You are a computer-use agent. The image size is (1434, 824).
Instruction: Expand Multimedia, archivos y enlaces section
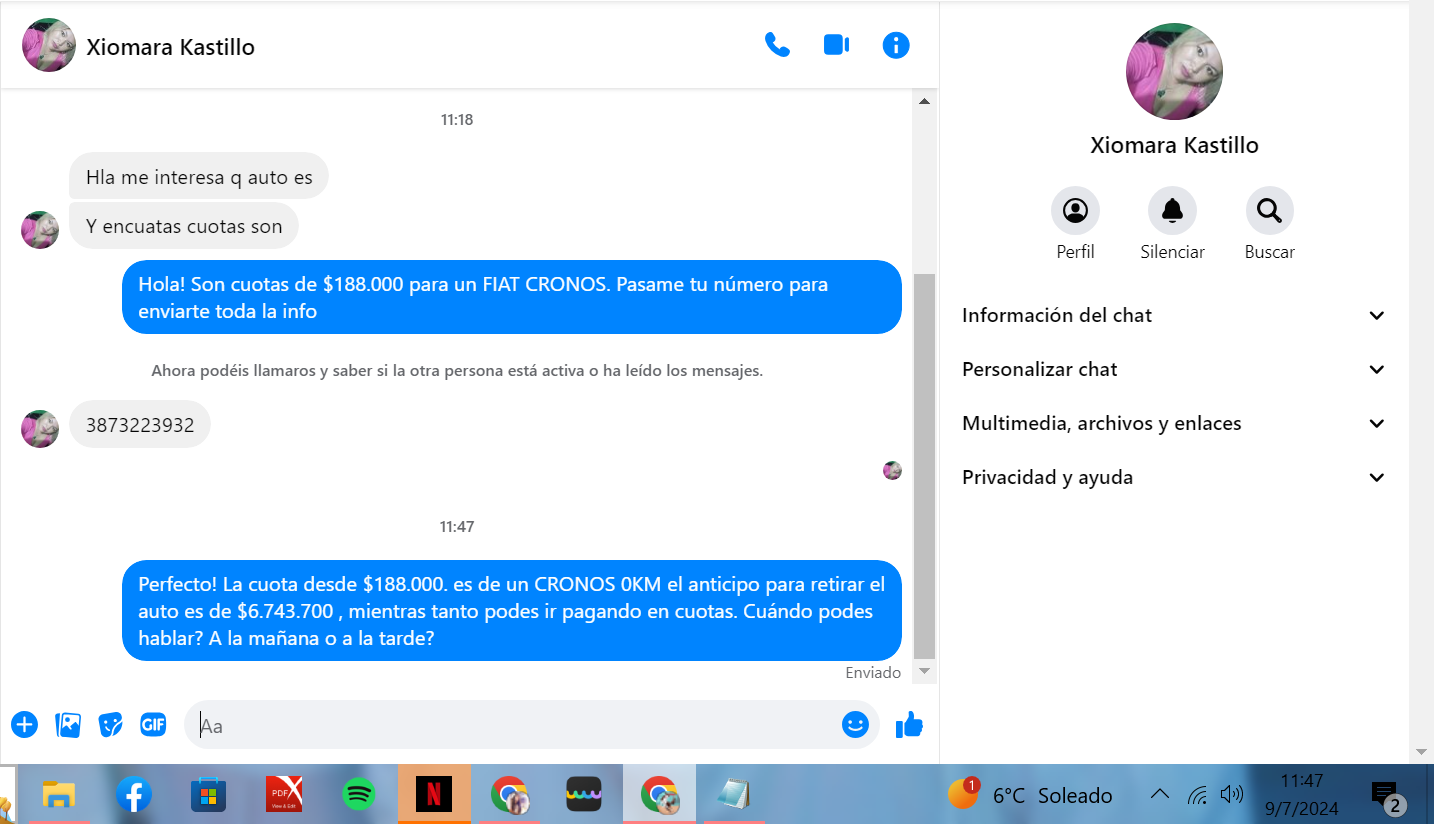(1175, 423)
